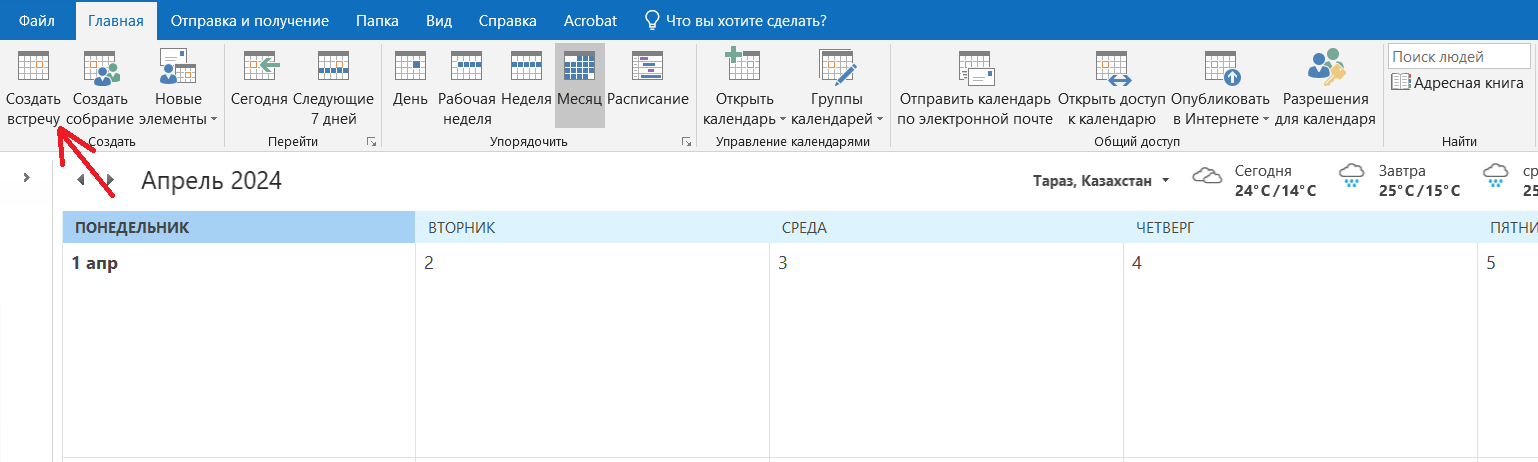Viewport: 1538px width, 462px height.
Task: Toggle the Месяц view button
Action: [579, 68]
